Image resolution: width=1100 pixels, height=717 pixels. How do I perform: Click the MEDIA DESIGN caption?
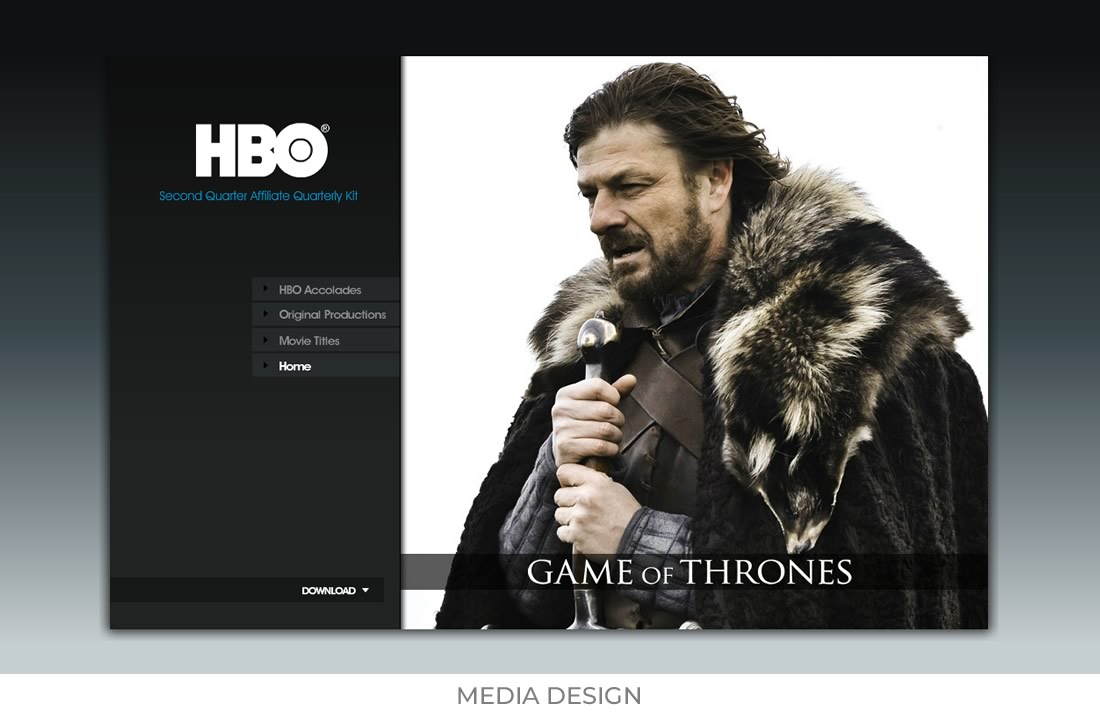(x=549, y=696)
